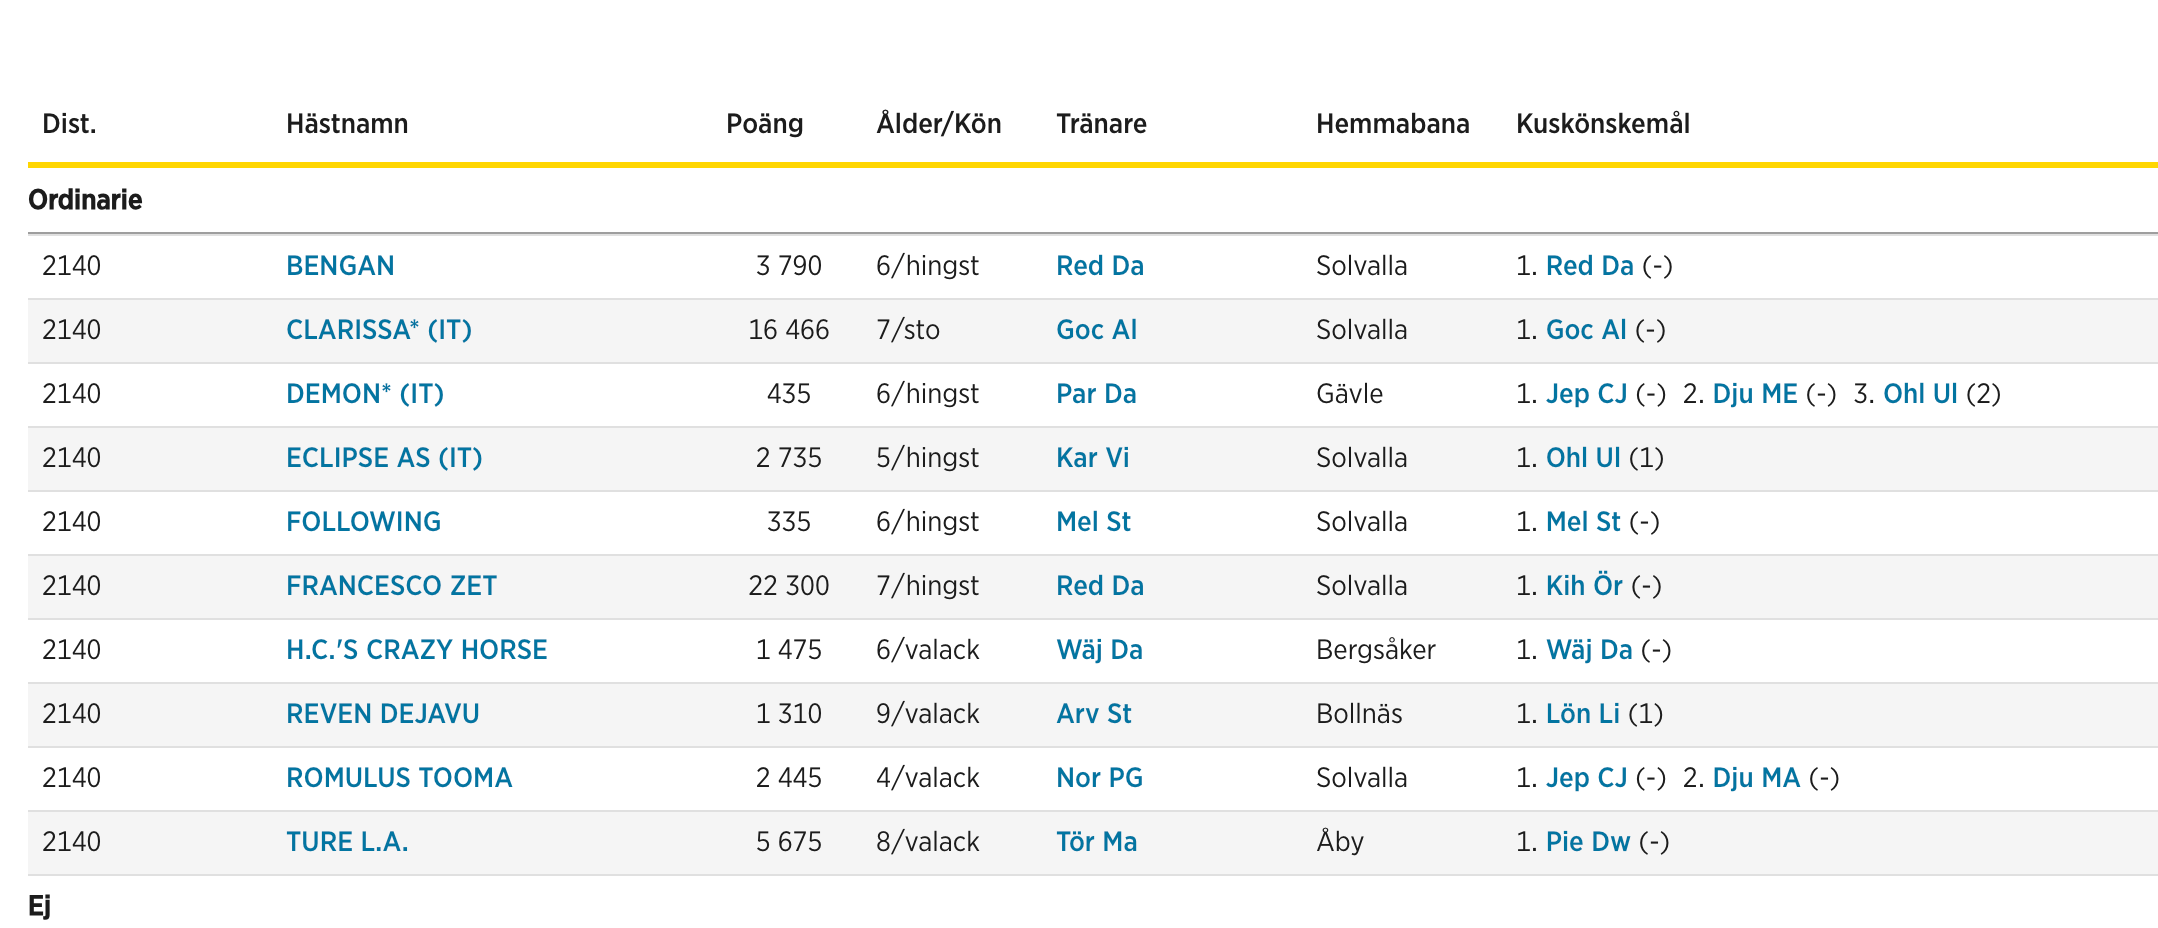Open TURE L.A. horse page
Image resolution: width=2158 pixels, height=928 pixels.
pos(347,842)
